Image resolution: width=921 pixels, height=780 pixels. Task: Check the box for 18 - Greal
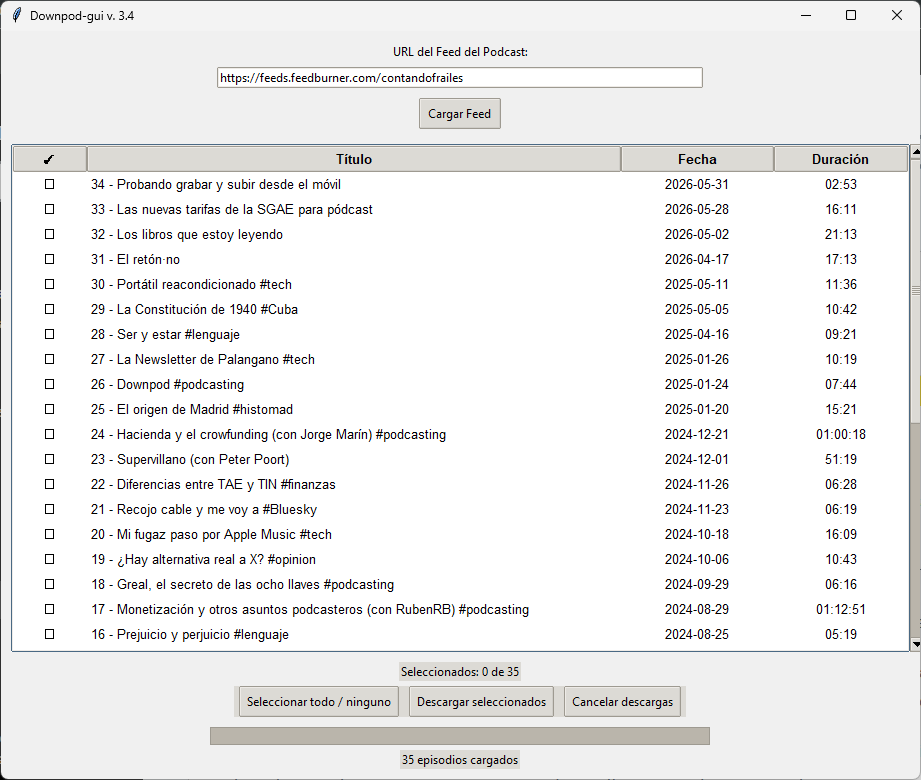tap(49, 584)
